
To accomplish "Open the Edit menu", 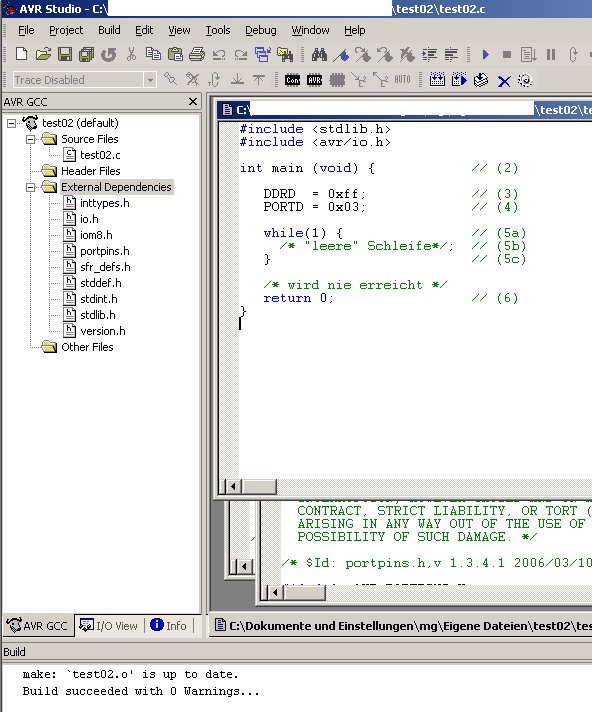I will (x=144, y=30).
